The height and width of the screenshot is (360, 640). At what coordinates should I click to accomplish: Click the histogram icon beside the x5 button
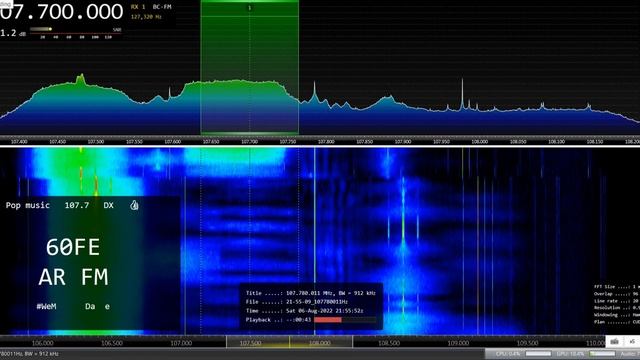pyautogui.click(x=615, y=342)
